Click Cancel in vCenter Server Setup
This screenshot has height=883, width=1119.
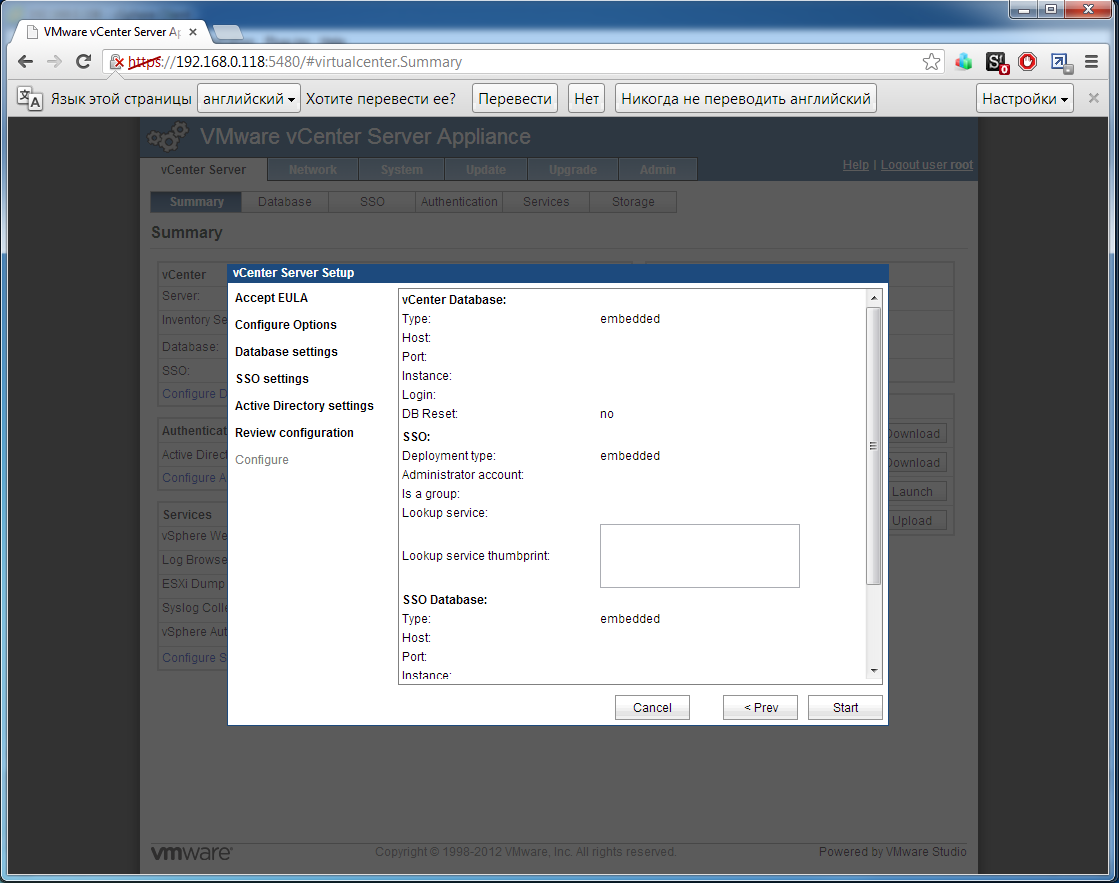coord(652,707)
